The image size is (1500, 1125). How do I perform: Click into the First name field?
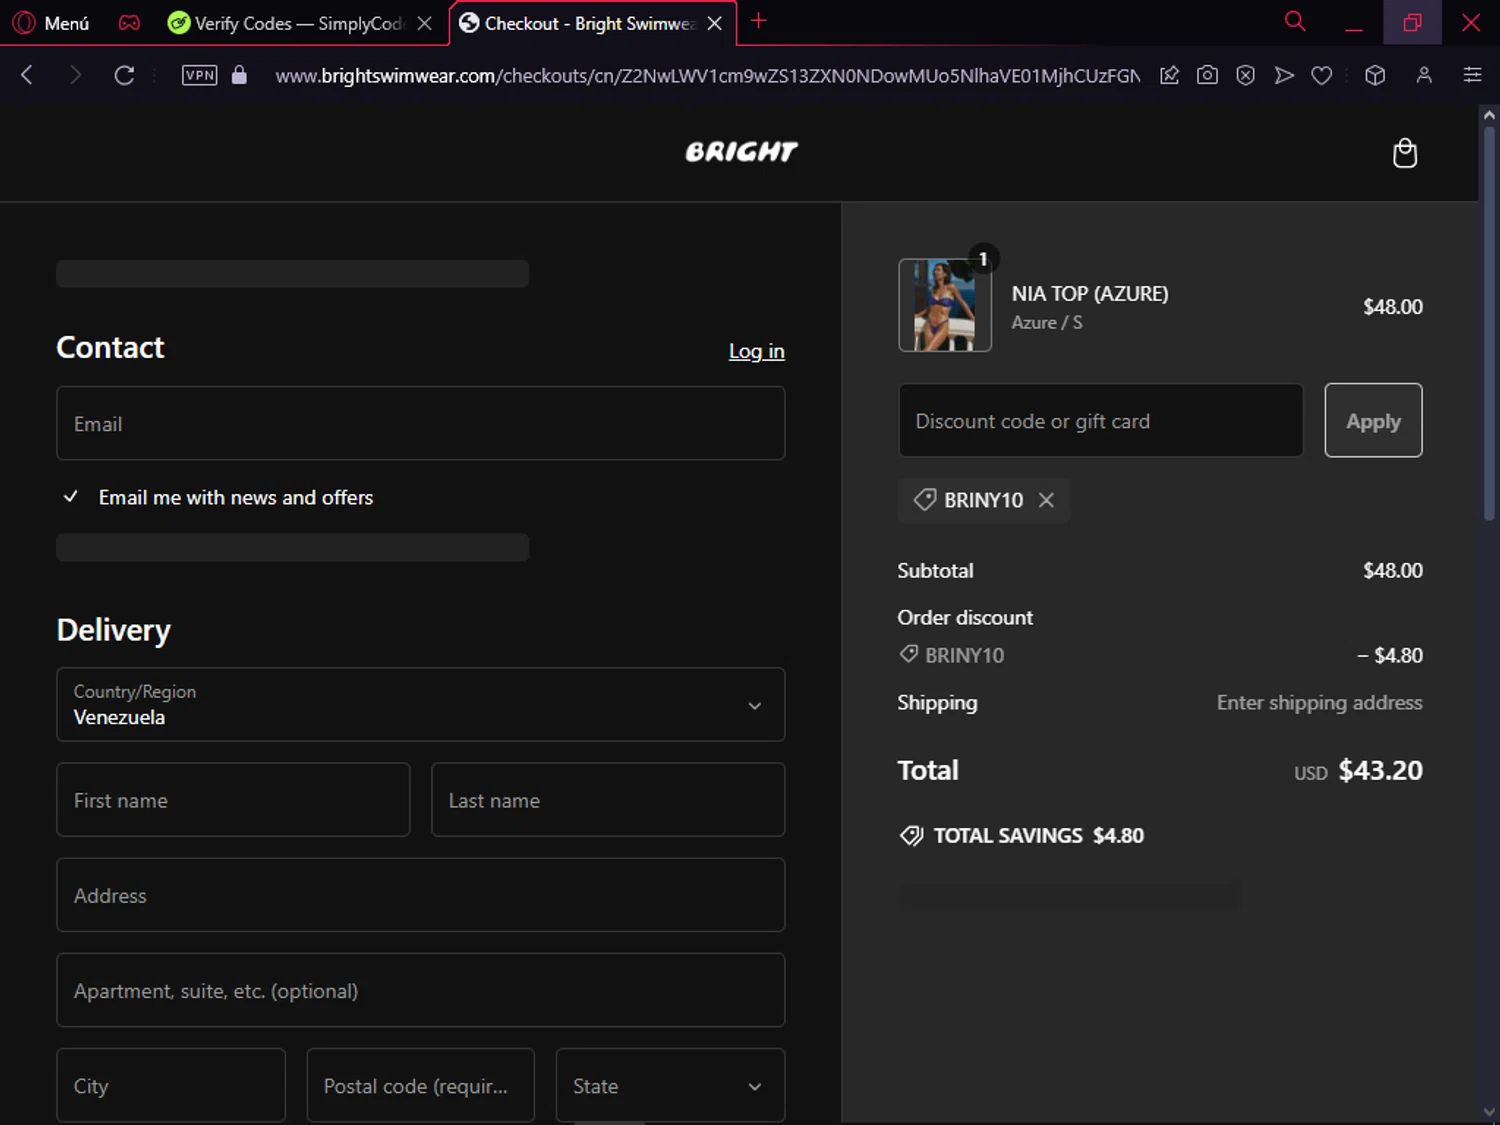[233, 800]
